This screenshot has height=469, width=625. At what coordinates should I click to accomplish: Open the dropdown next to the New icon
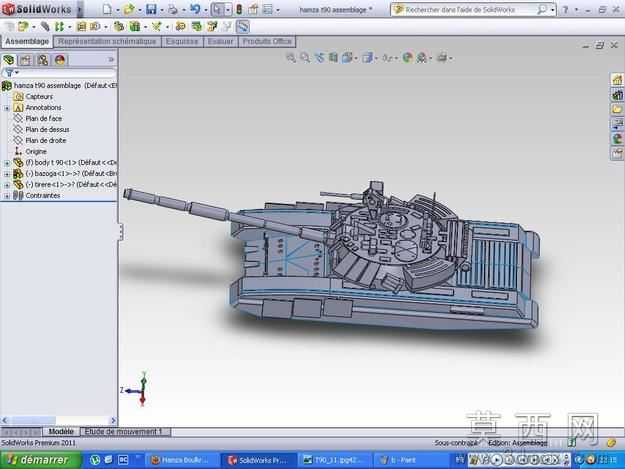(x=118, y=10)
